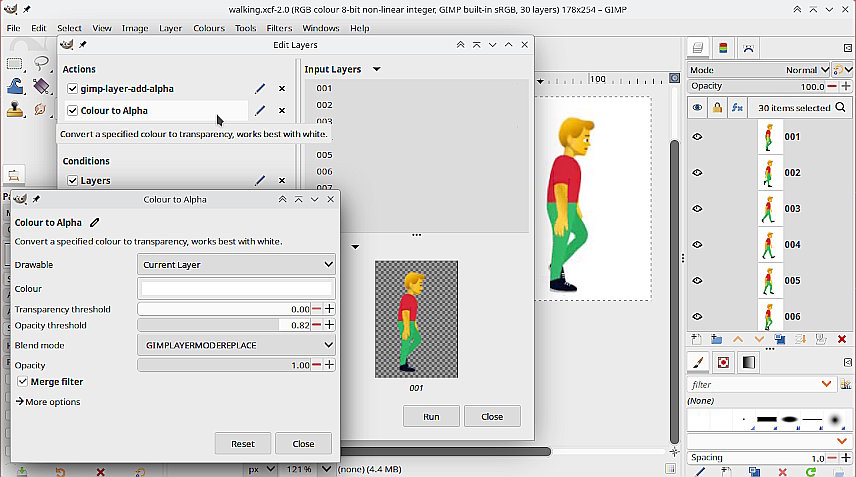856x477 pixels.
Task: Open the Blend mode dropdown
Action: click(x=236, y=345)
